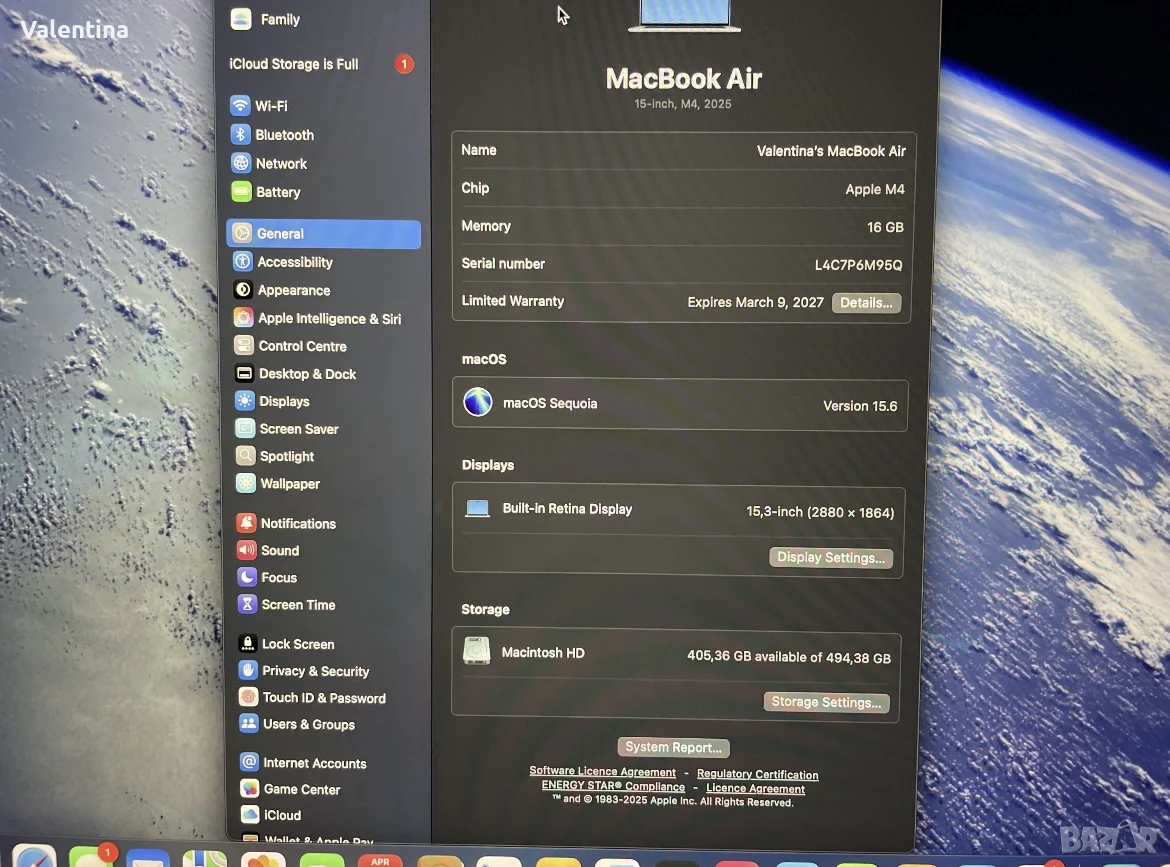Open Lock Screen padlock icon
Screen dimensions: 1170x867
point(248,643)
